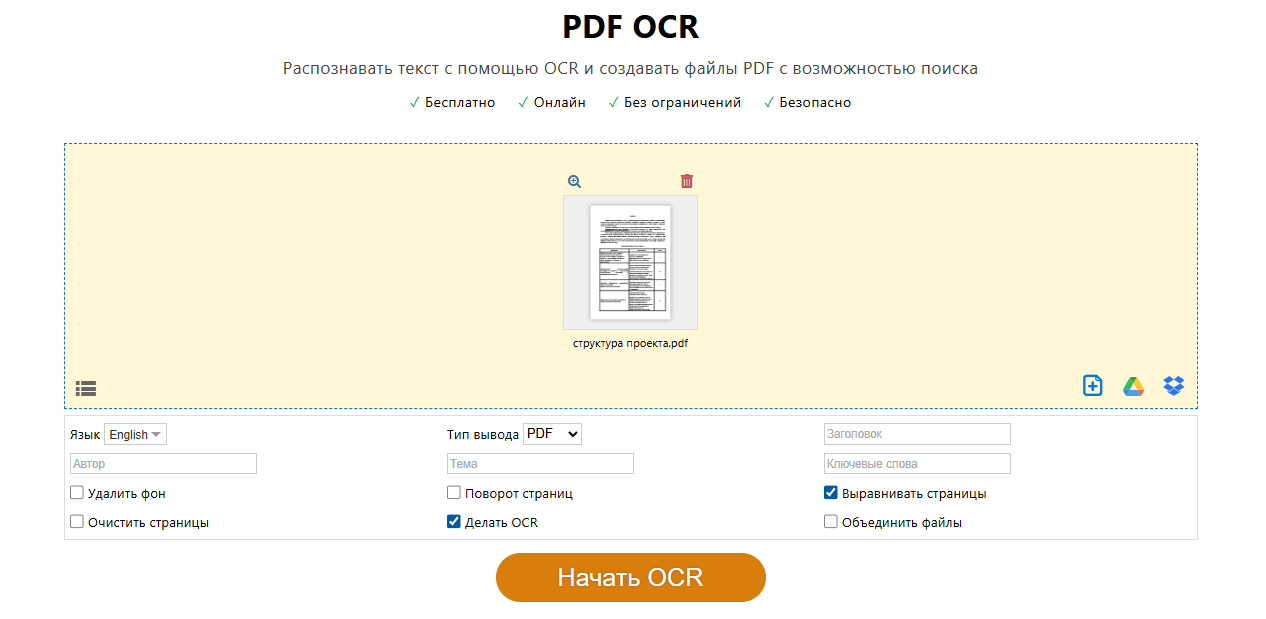The height and width of the screenshot is (619, 1266).
Task: Click into the Тема field
Action: pos(540,464)
